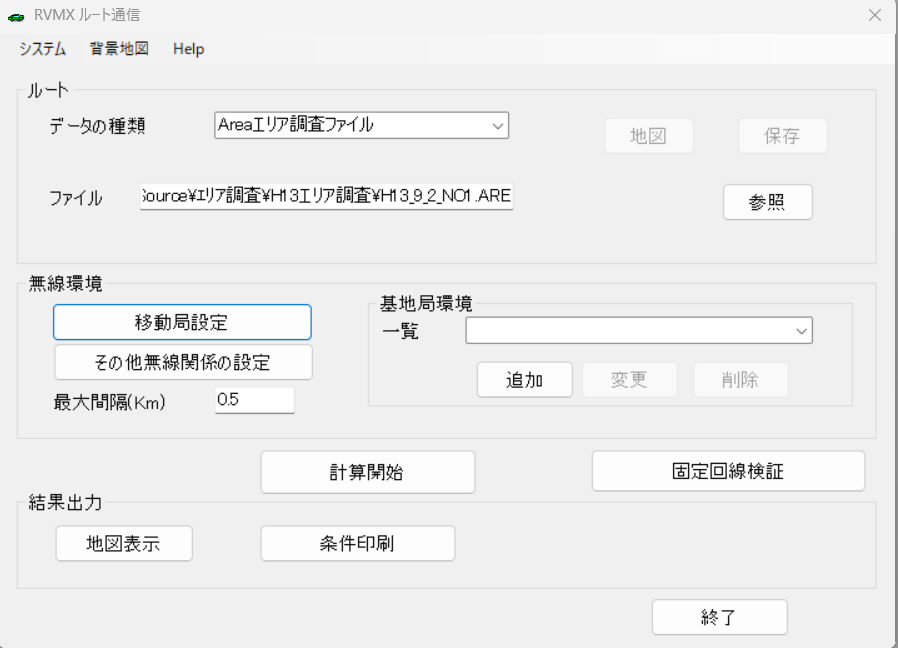Open the システム menu

pos(42,49)
